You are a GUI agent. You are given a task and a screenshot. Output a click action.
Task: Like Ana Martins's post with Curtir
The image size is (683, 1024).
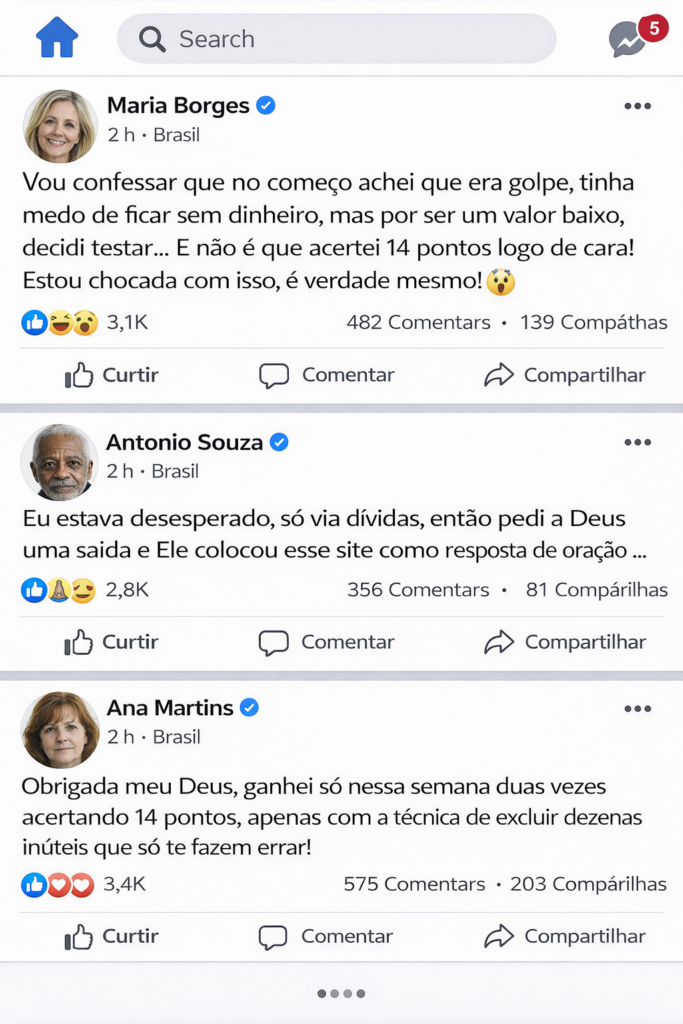(x=112, y=936)
